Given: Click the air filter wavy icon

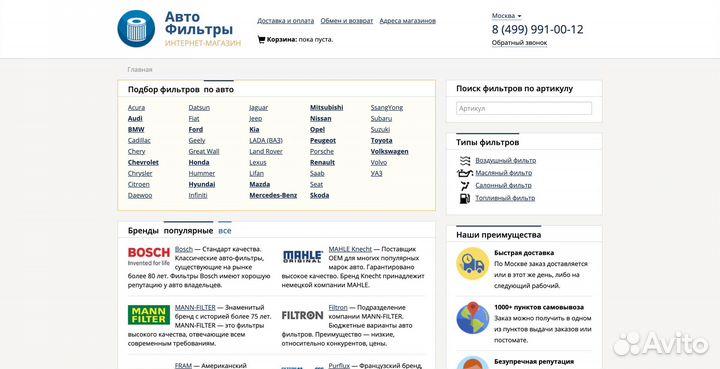Looking at the screenshot, I should [x=465, y=161].
